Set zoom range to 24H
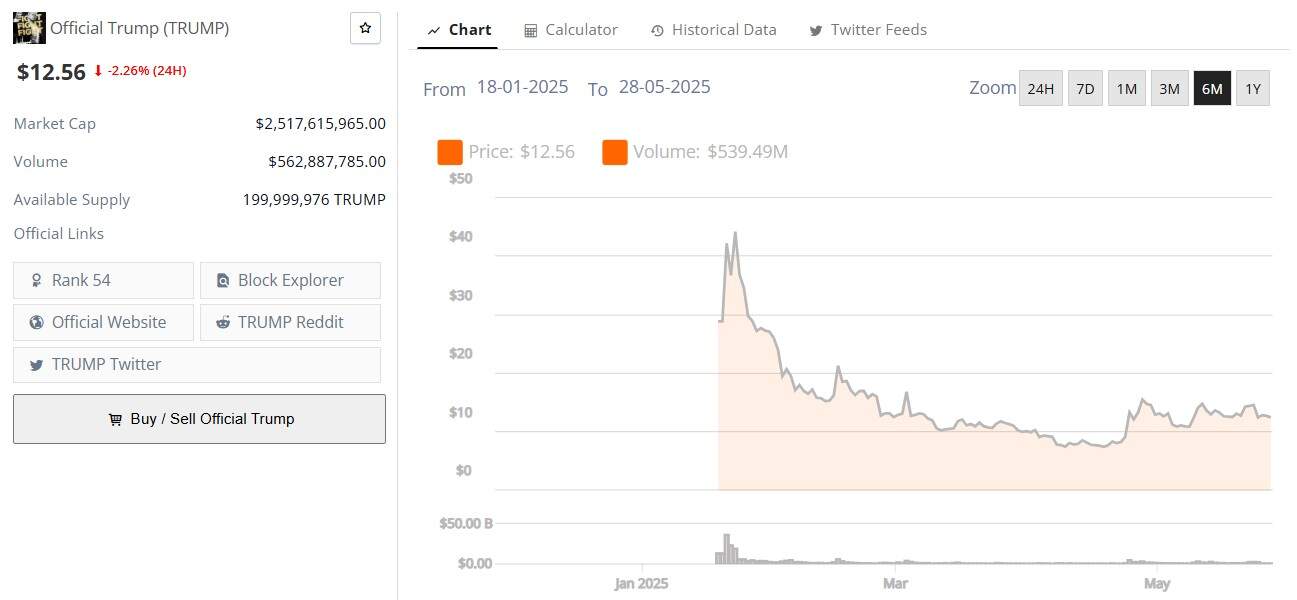The height and width of the screenshot is (600, 1297). (x=1040, y=88)
